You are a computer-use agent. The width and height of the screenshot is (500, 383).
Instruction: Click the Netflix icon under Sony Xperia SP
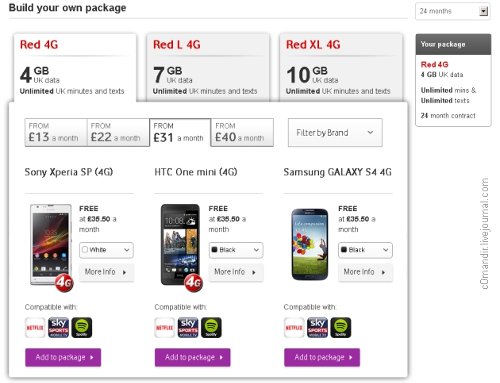(x=35, y=327)
